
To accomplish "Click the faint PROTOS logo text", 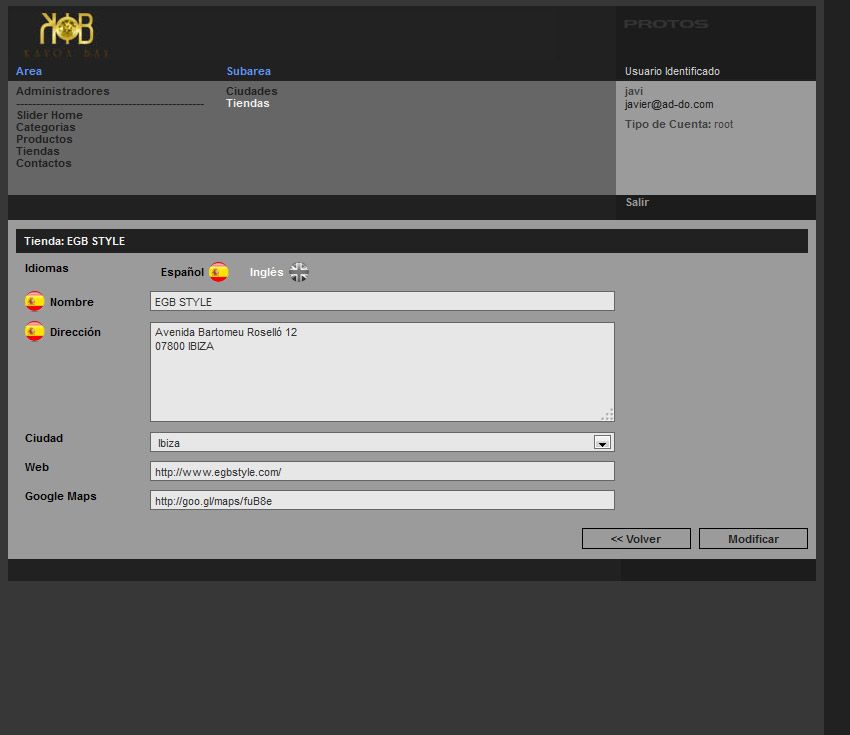I will [x=666, y=24].
